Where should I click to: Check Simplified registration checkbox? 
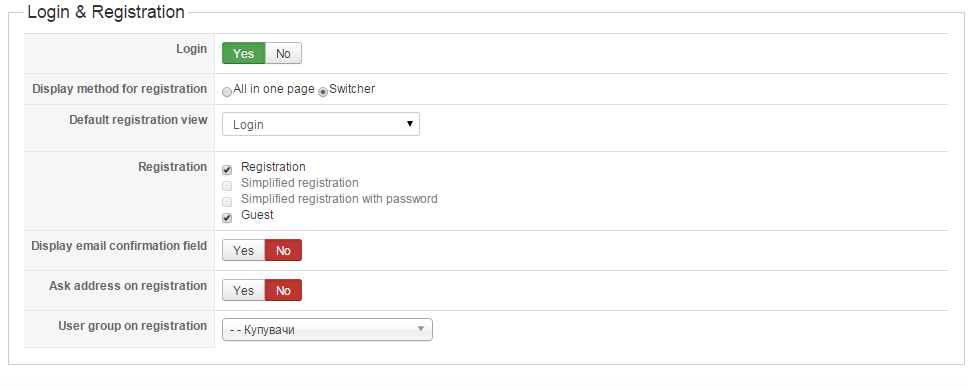pyautogui.click(x=227, y=185)
